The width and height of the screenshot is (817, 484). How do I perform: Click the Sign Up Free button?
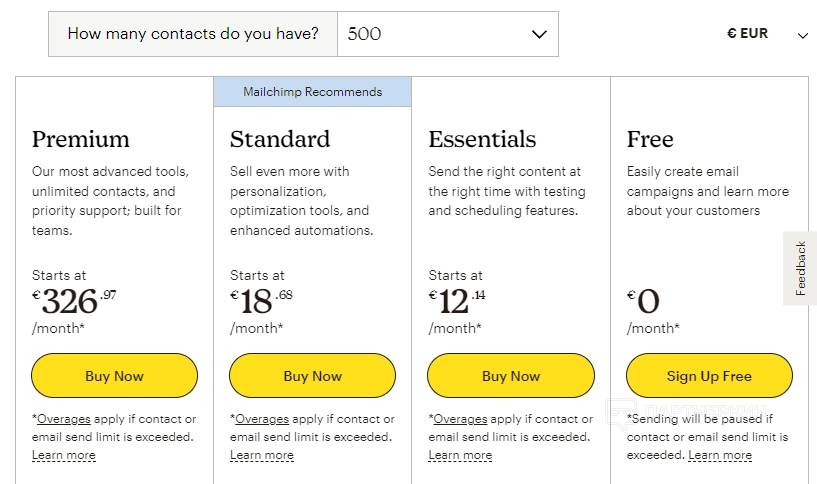pyautogui.click(x=709, y=376)
